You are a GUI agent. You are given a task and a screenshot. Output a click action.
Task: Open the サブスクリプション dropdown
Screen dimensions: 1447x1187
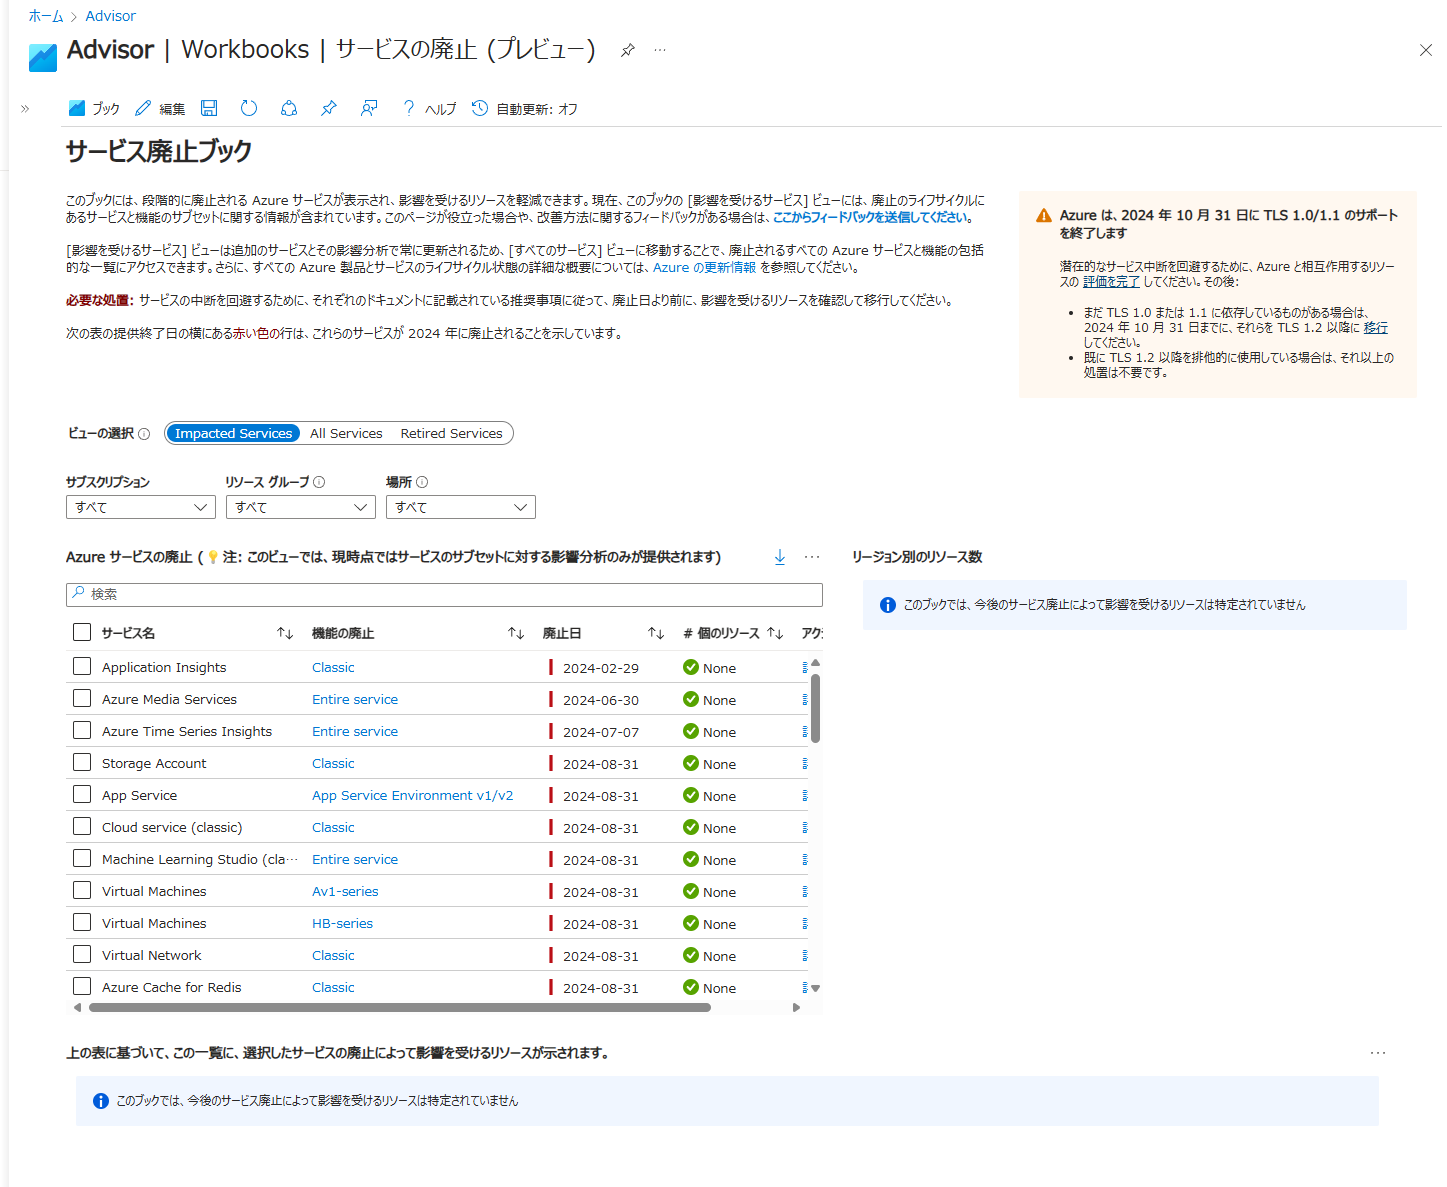[141, 507]
